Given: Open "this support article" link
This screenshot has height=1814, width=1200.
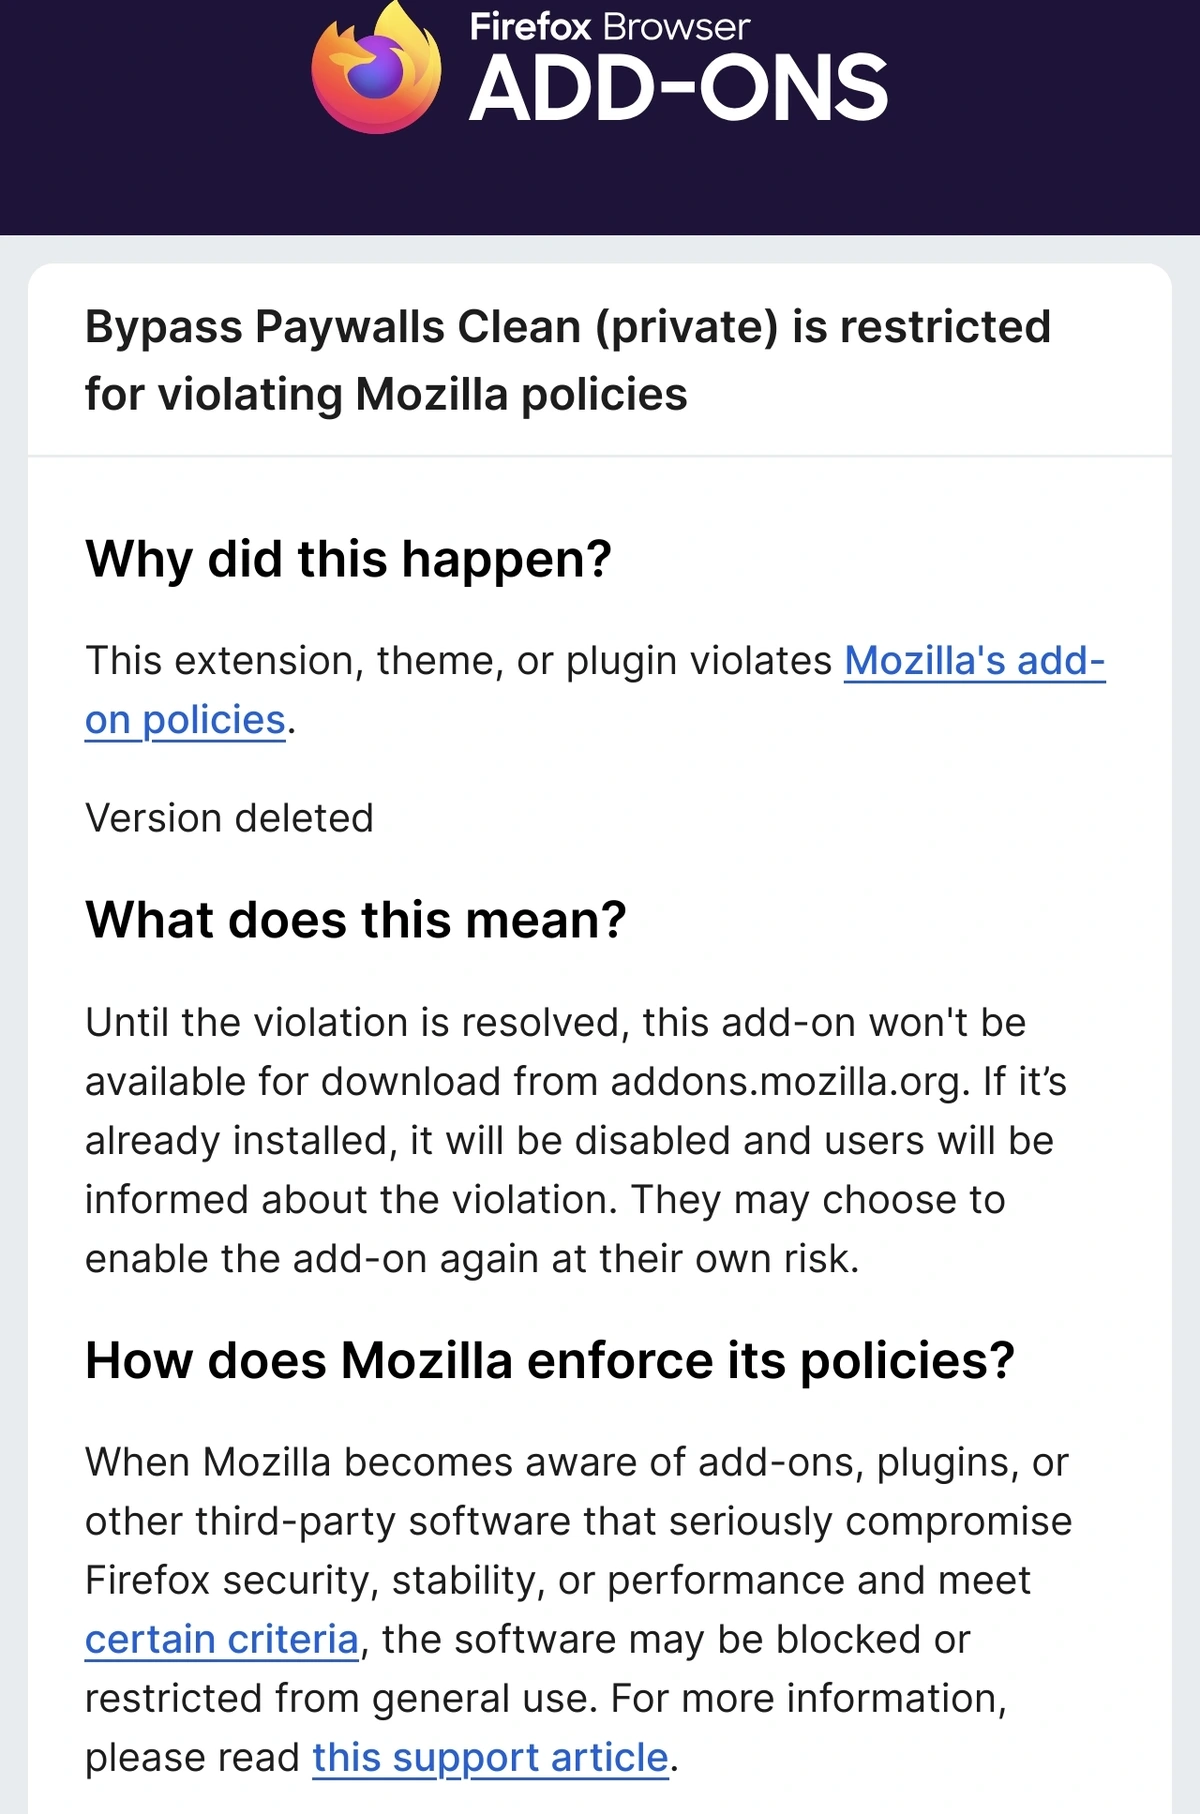Looking at the screenshot, I should (490, 1757).
